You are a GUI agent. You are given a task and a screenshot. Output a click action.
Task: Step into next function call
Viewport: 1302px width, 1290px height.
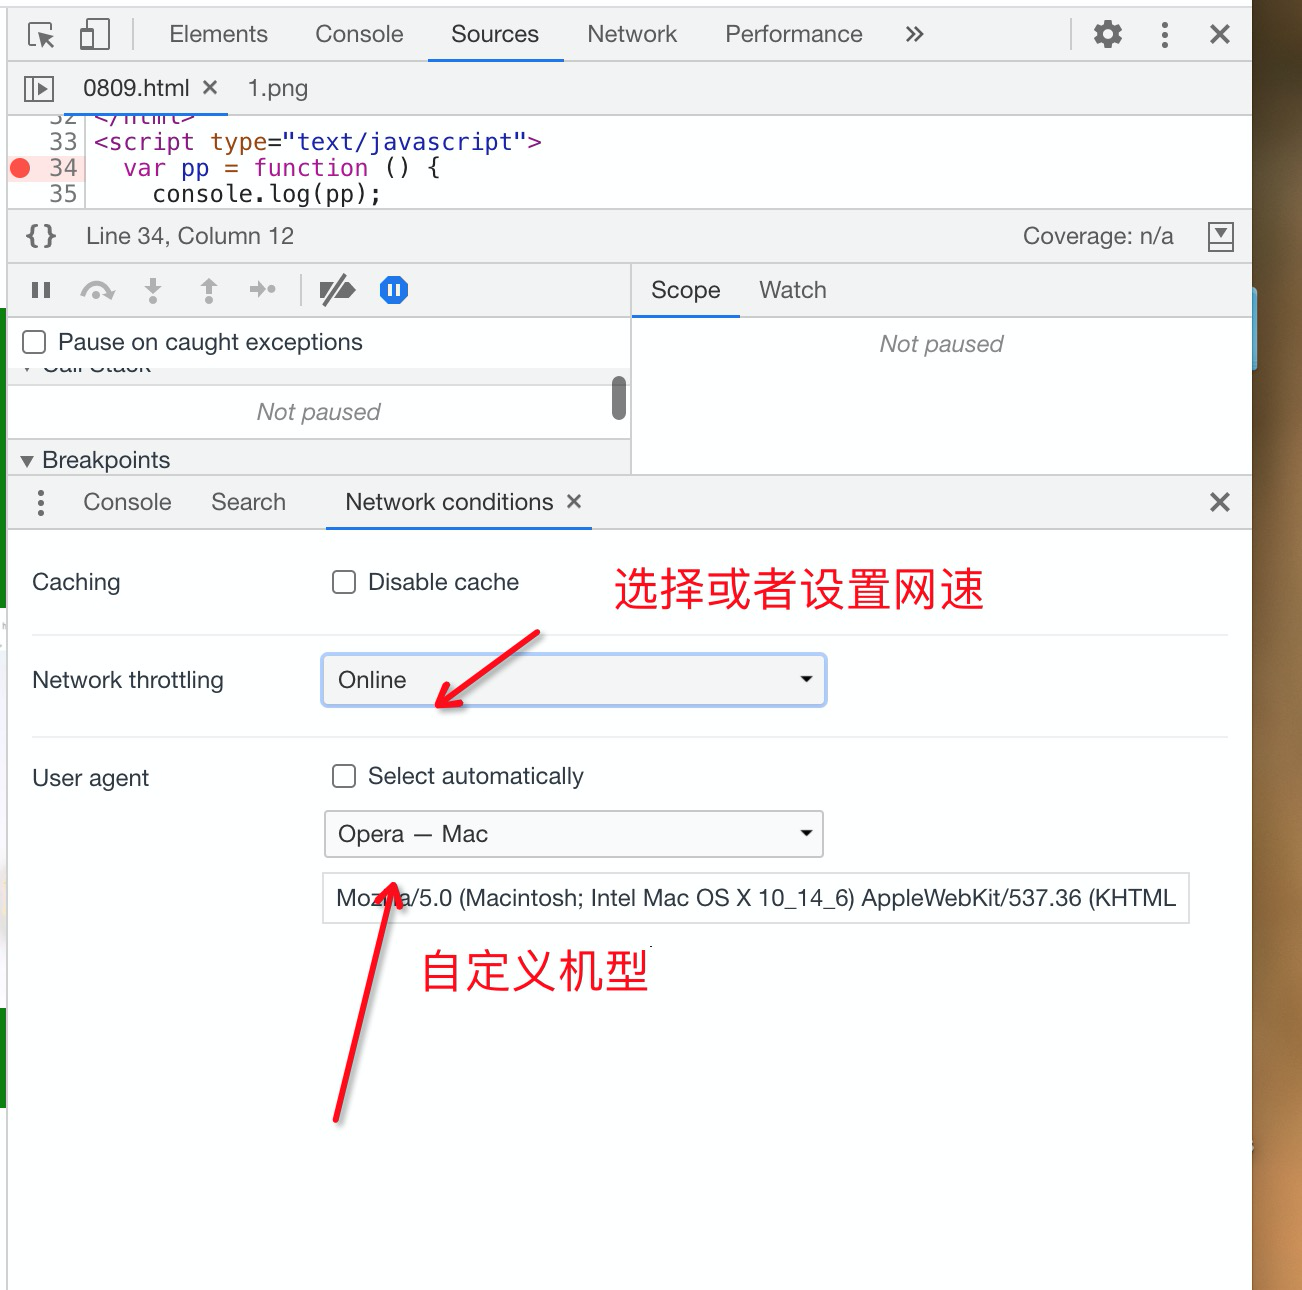(x=153, y=290)
